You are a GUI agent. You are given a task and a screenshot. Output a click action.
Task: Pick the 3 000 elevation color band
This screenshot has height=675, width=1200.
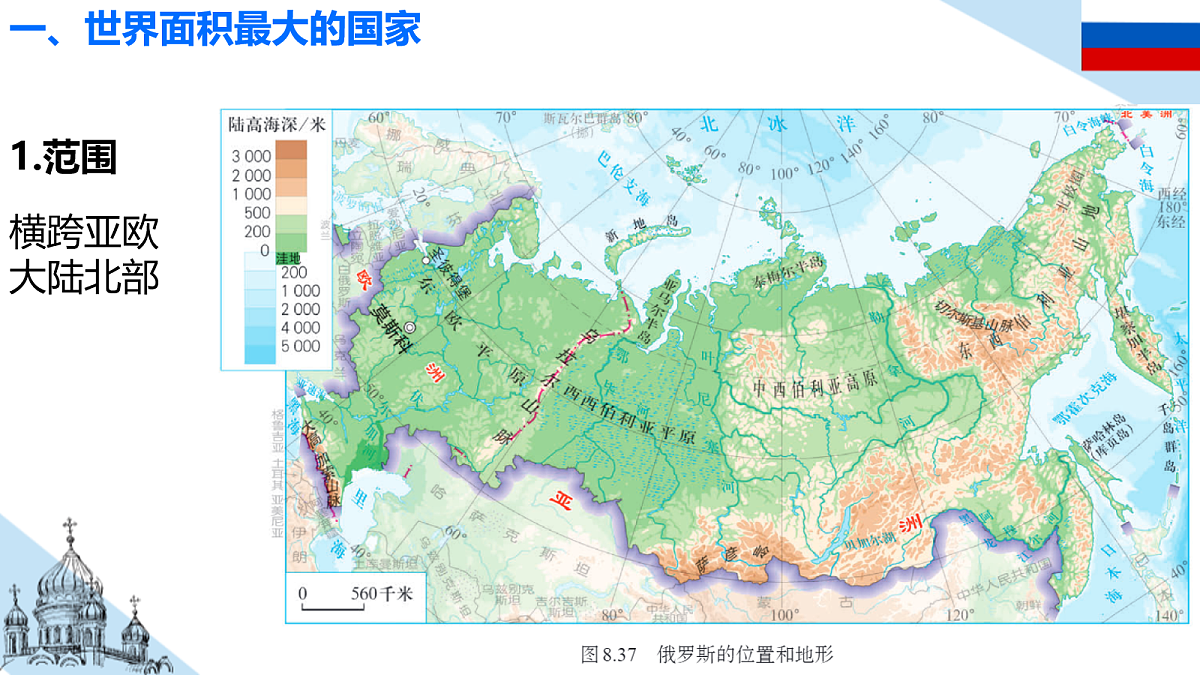[292, 151]
